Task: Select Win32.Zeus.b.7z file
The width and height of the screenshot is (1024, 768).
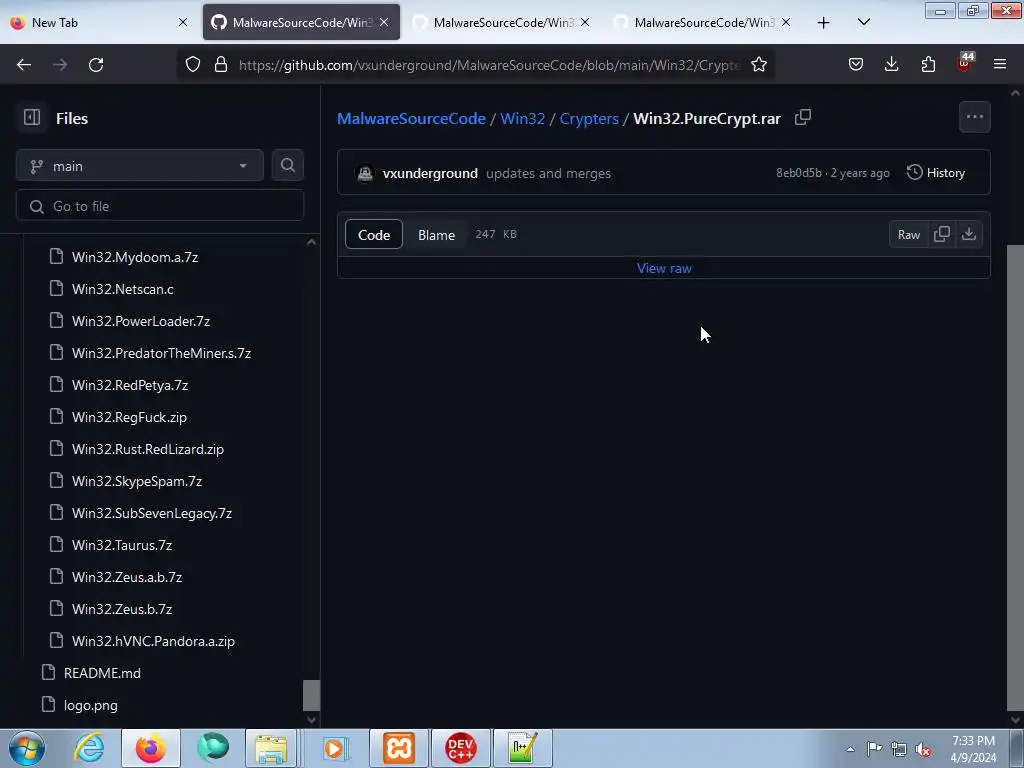Action: point(121,609)
